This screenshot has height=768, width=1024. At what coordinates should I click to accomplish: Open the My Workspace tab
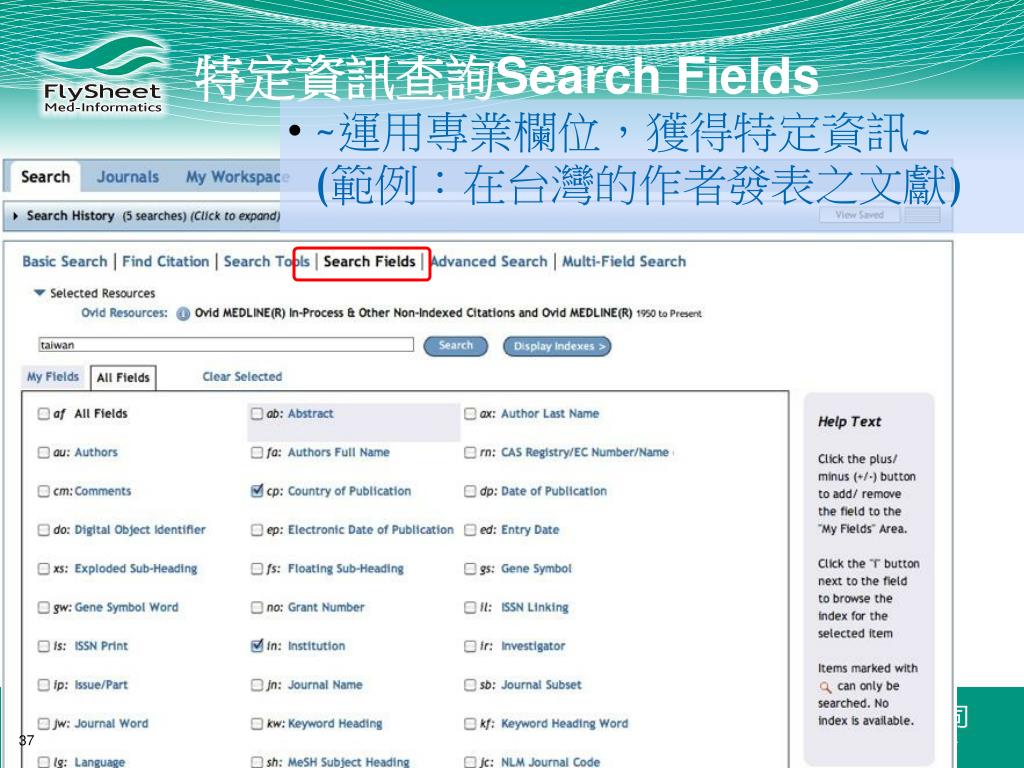236,177
